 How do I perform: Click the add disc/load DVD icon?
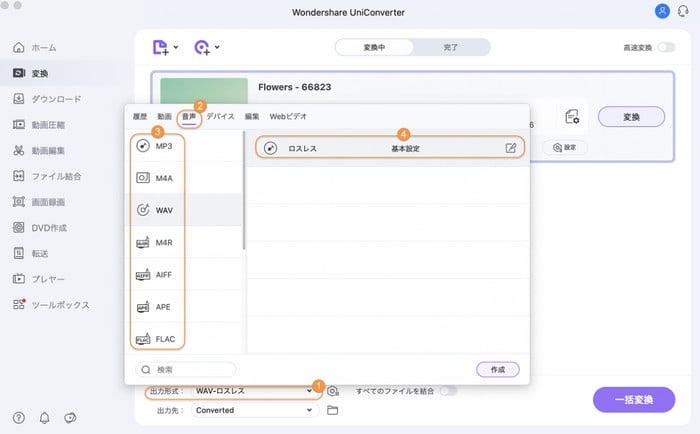click(202, 47)
